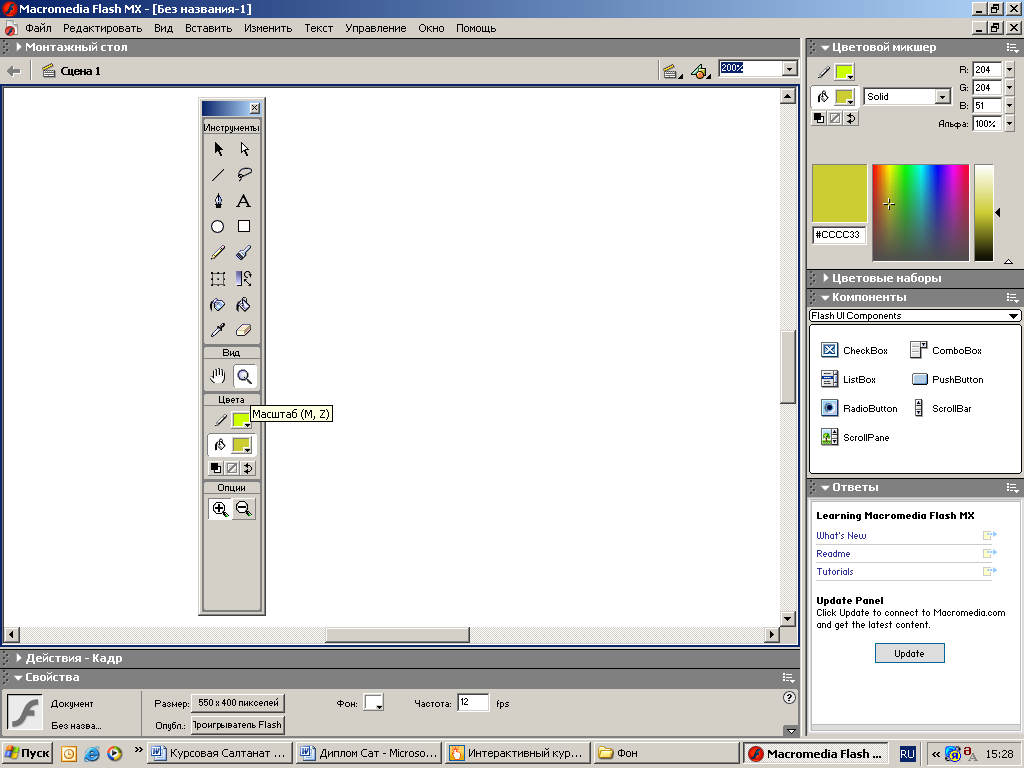Image resolution: width=1024 pixels, height=768 pixels.
Task: Select the Ink Bottle tool
Action: (x=218, y=305)
